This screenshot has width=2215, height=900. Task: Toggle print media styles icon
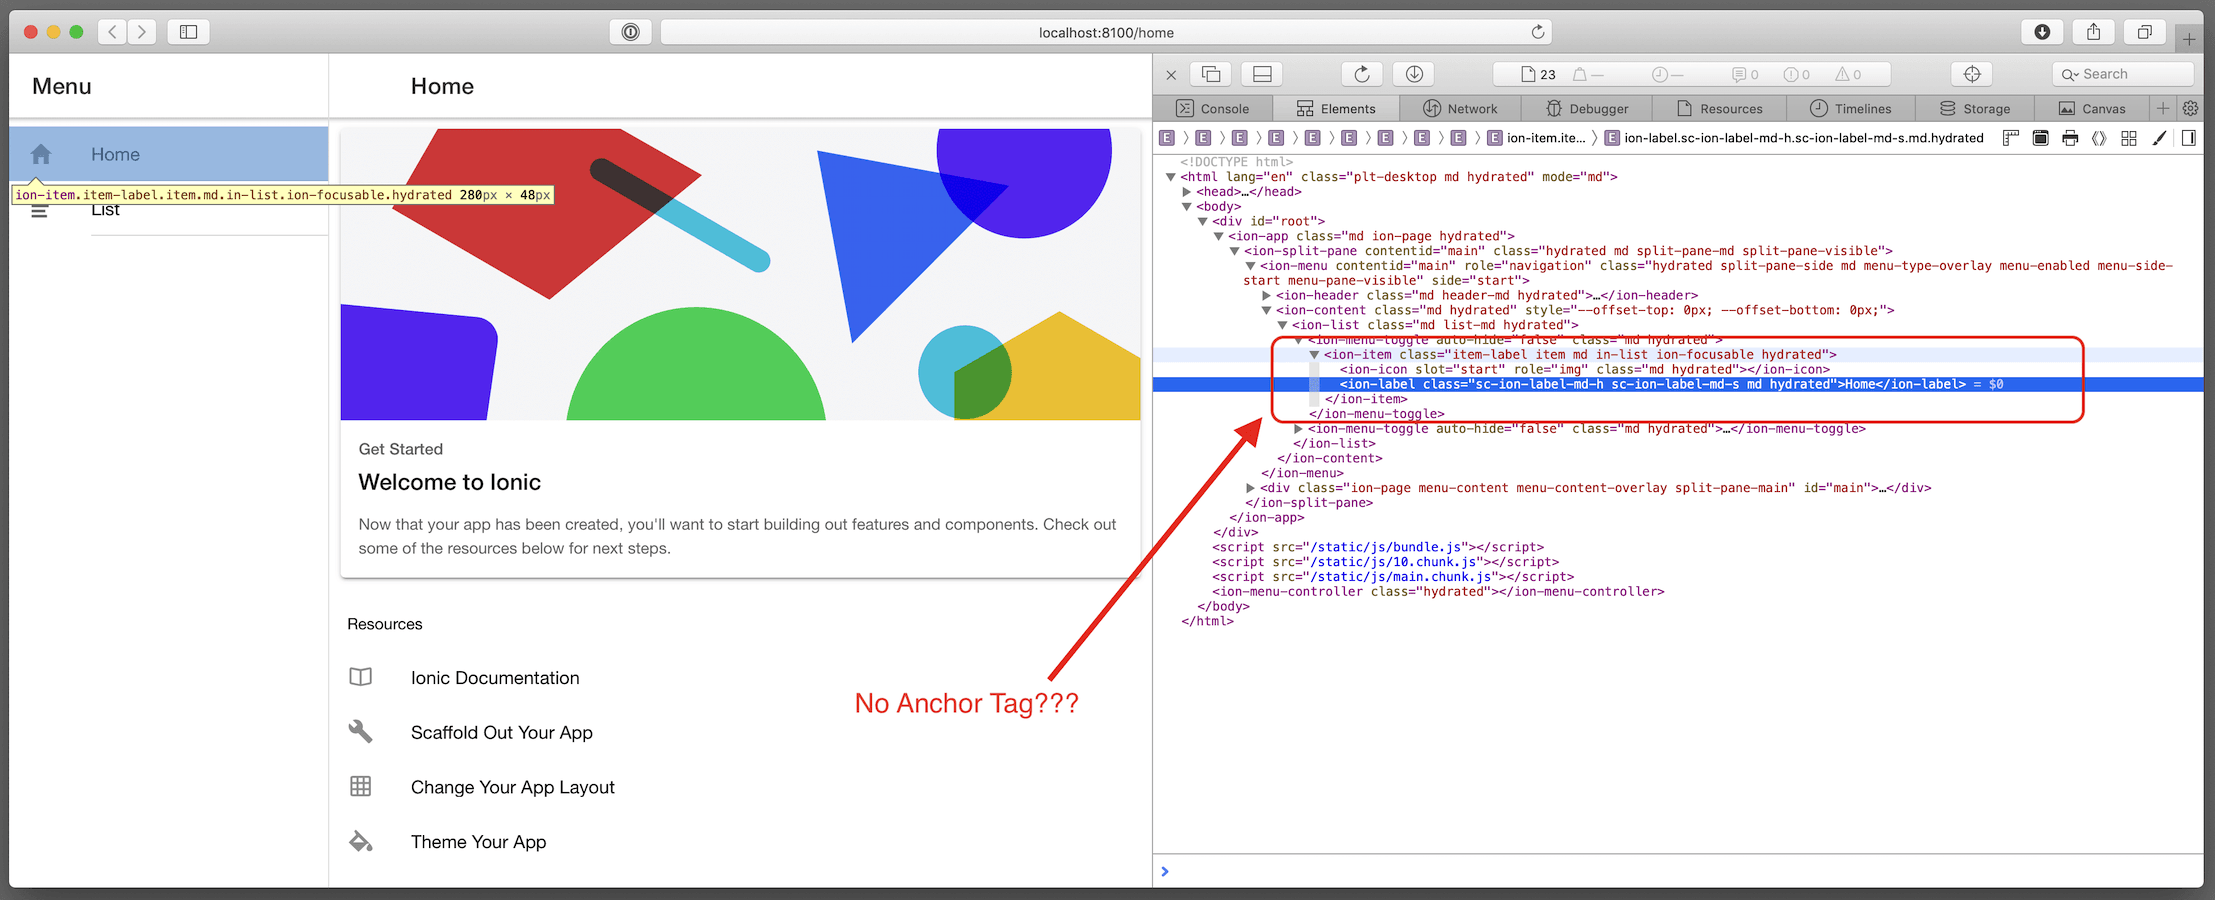point(2070,138)
